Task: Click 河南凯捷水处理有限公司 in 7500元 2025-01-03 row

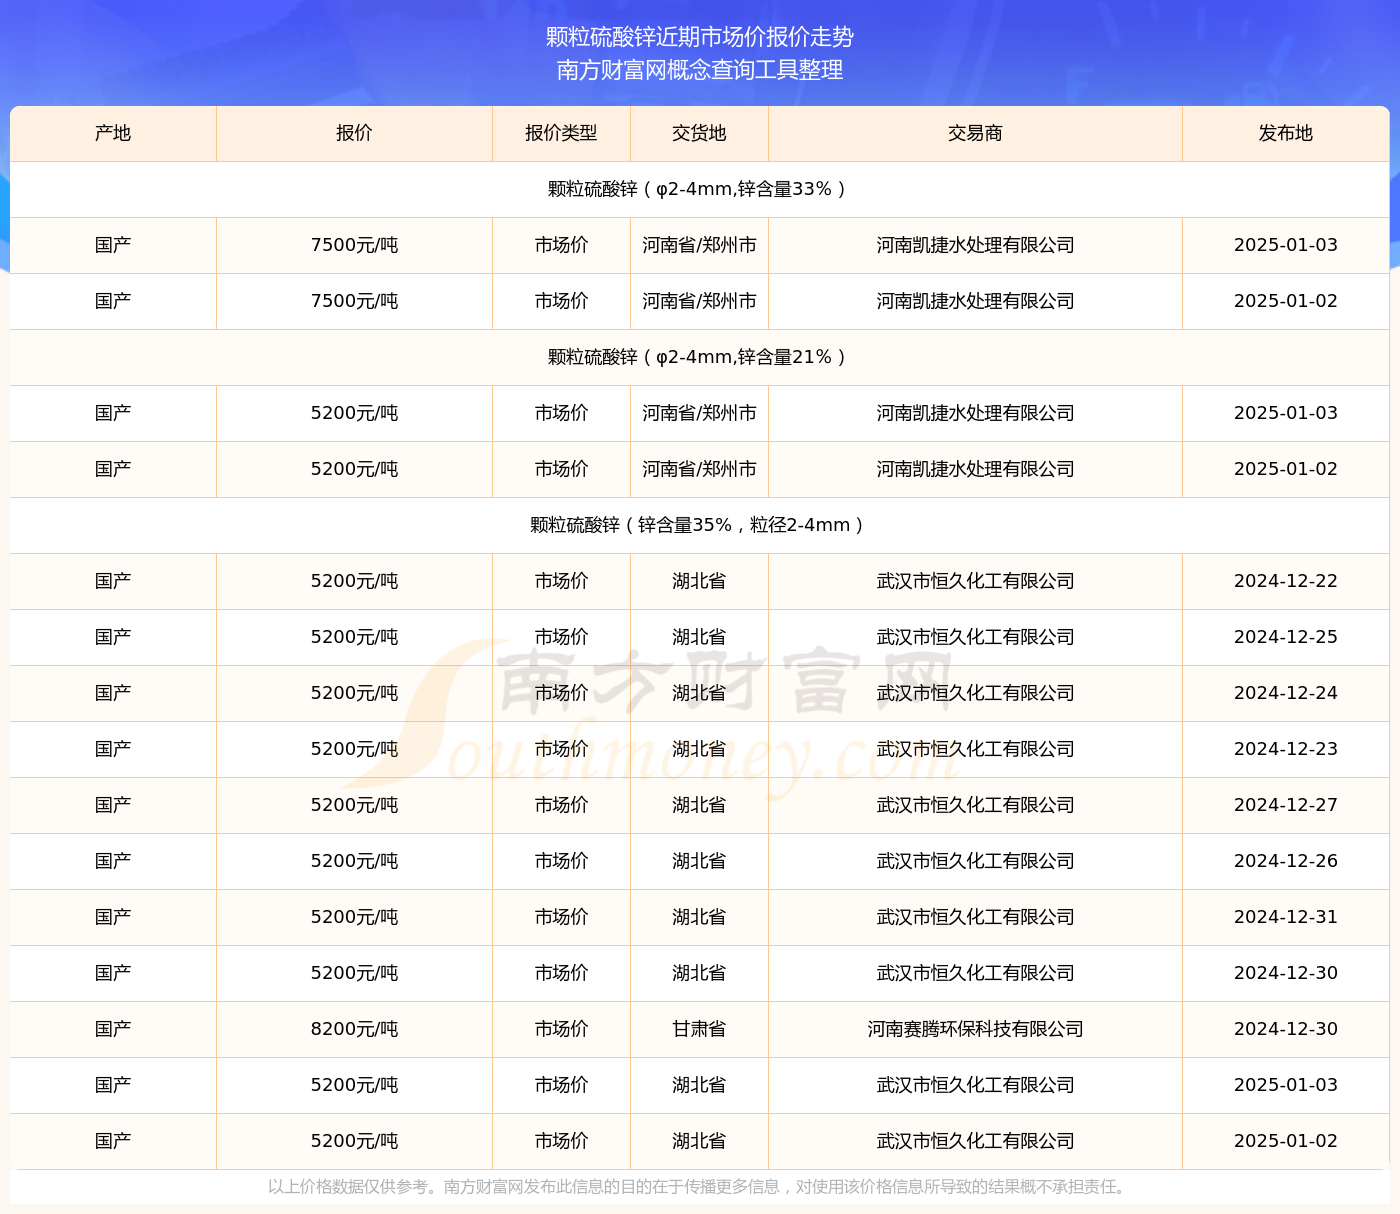Action: [x=975, y=245]
